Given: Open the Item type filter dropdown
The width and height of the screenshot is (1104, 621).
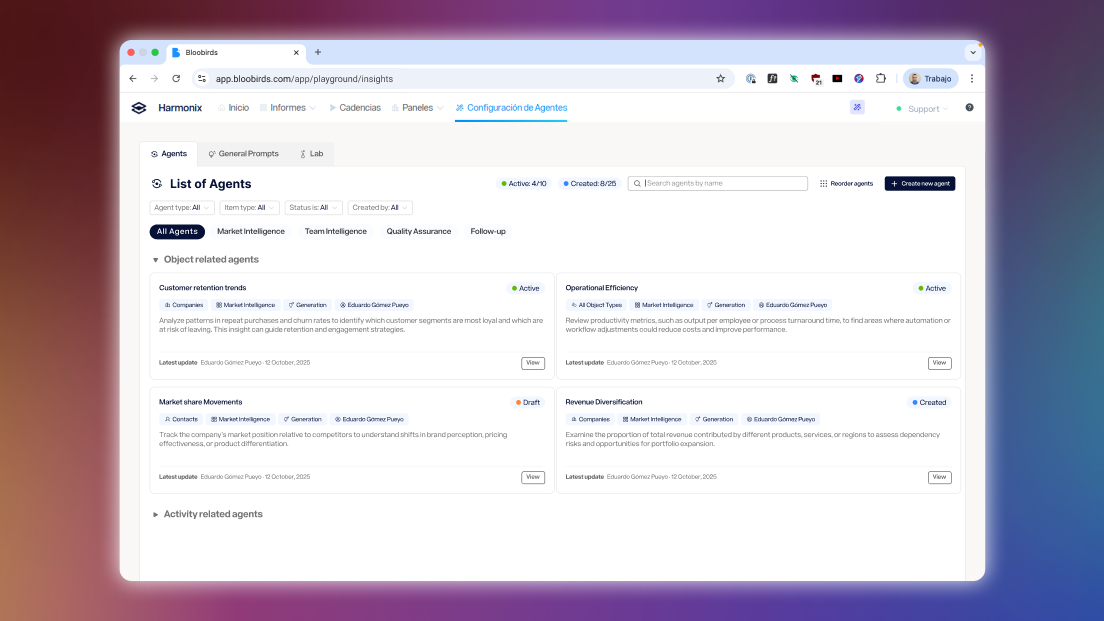Looking at the screenshot, I should pos(249,208).
